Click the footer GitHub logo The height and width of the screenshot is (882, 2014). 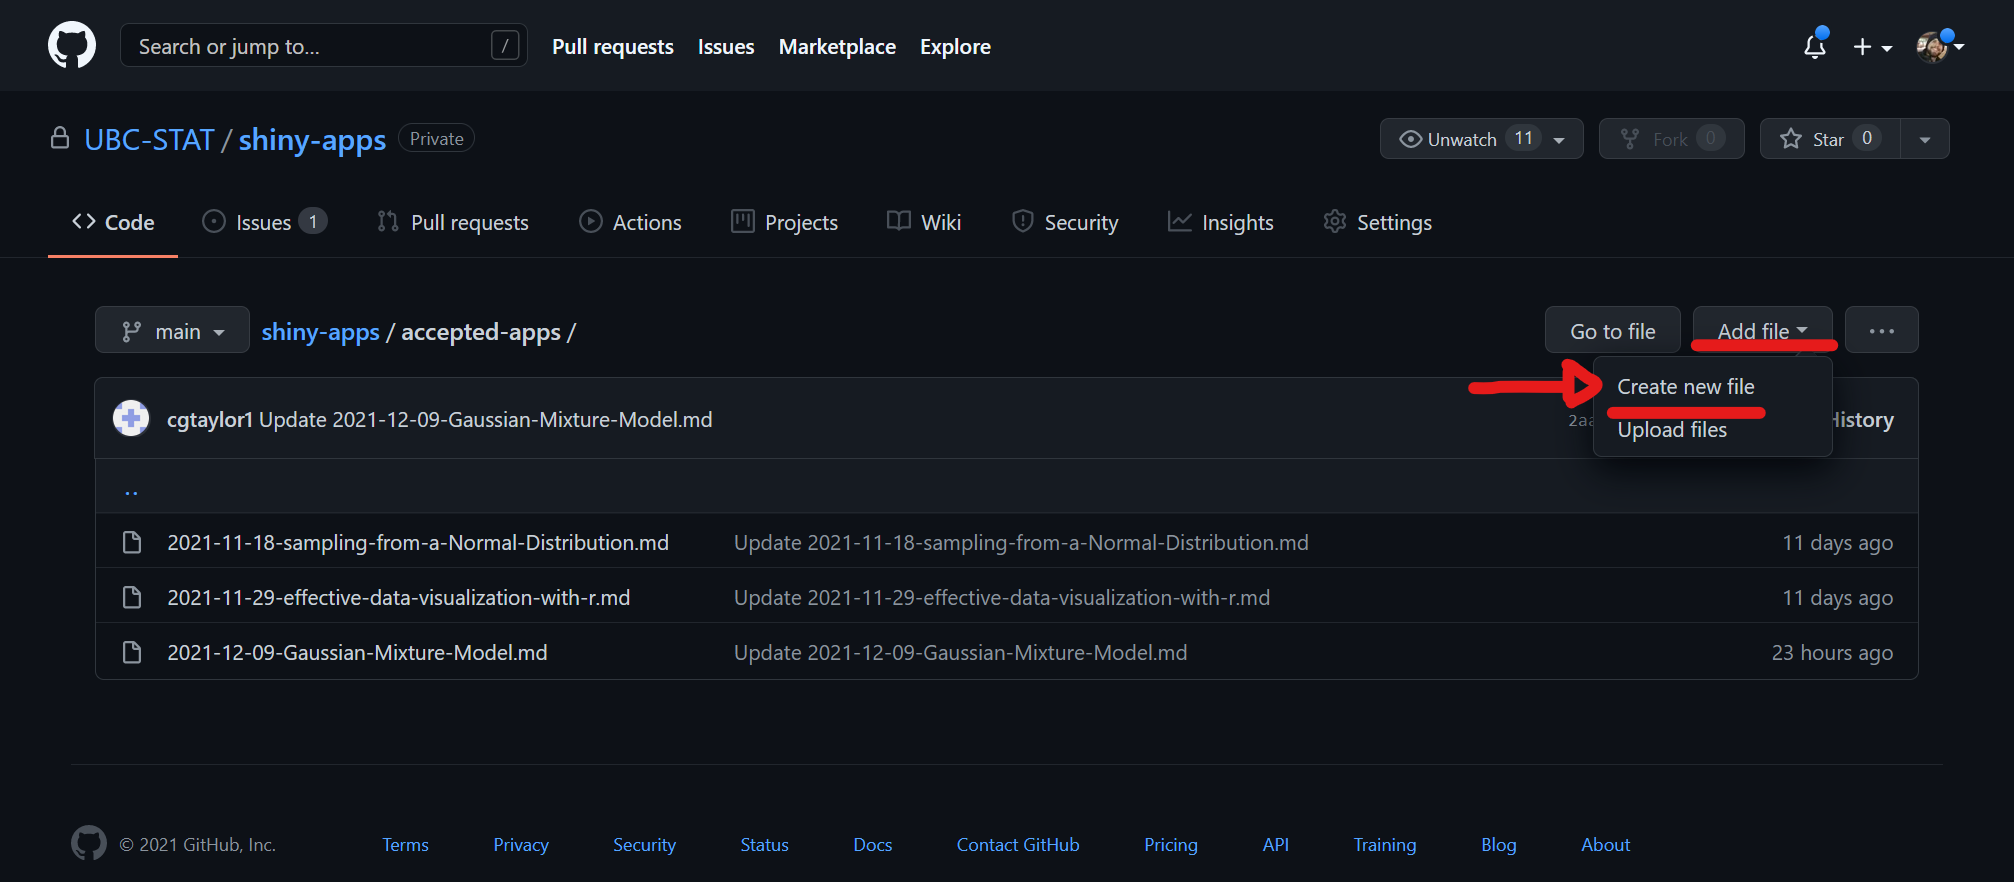click(x=89, y=843)
